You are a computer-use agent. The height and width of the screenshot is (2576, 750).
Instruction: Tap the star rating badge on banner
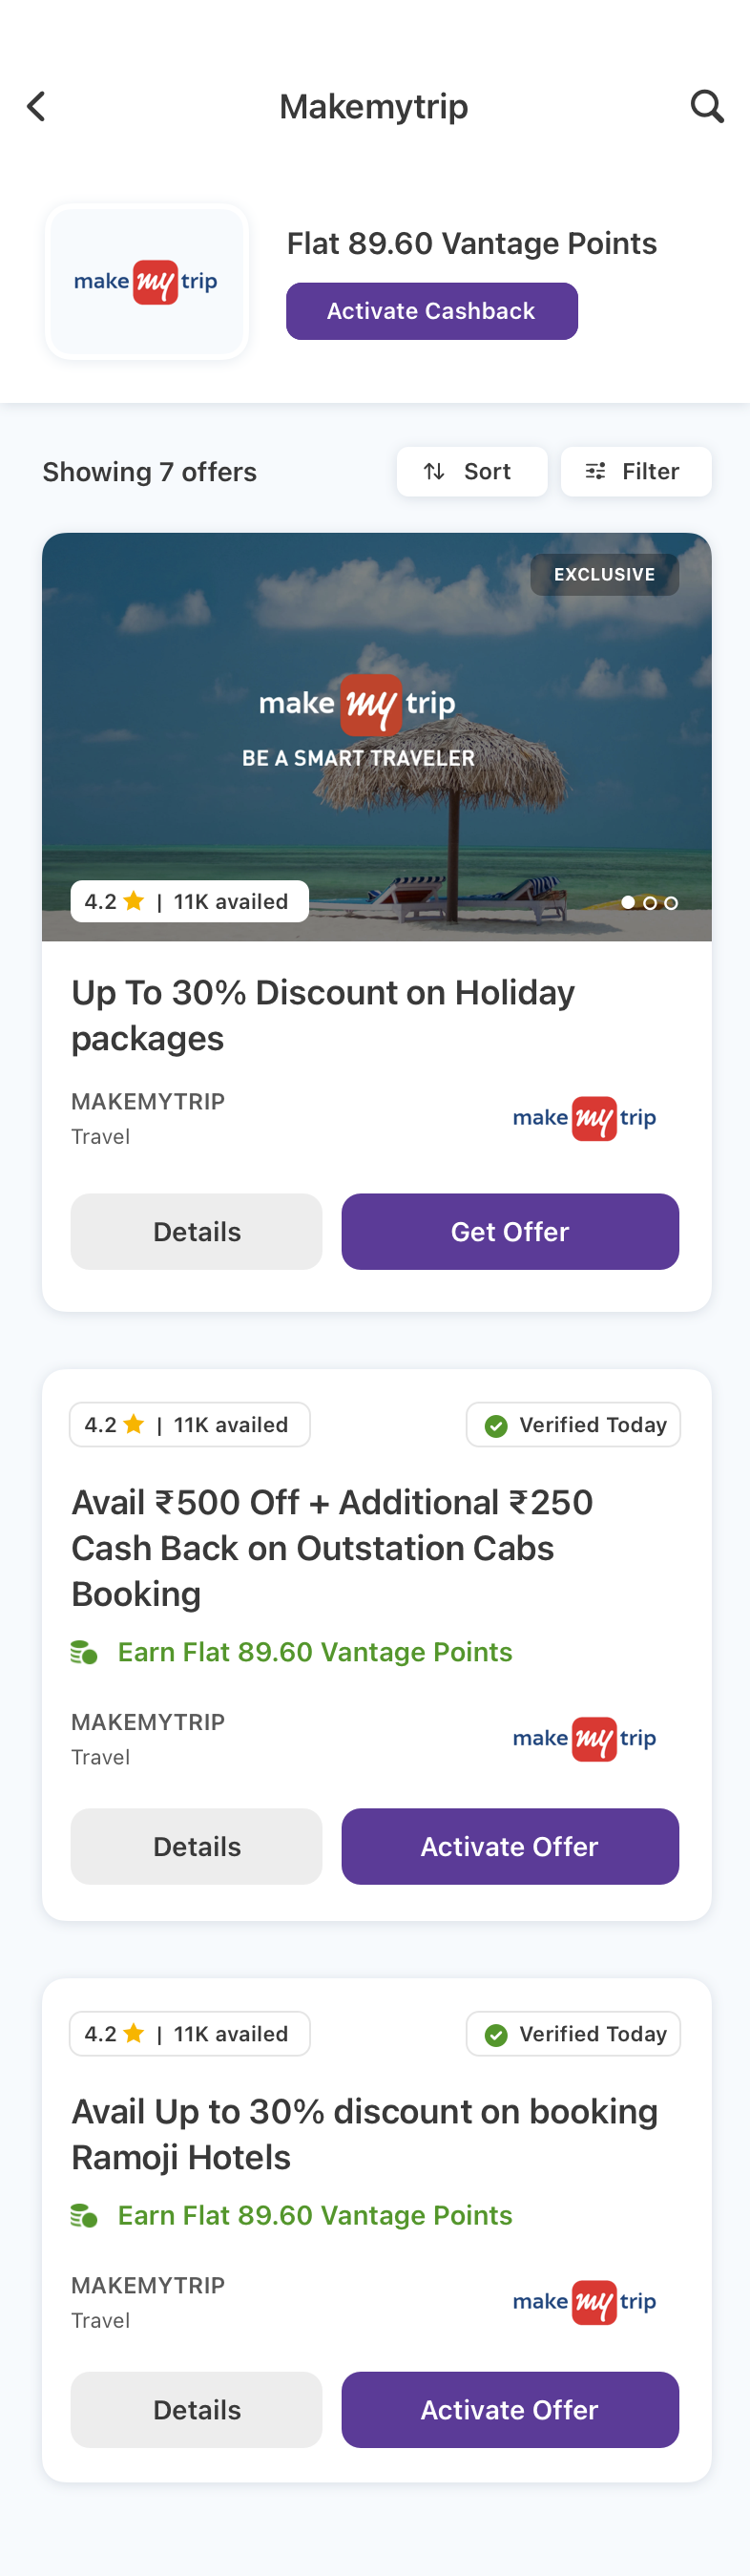click(x=189, y=902)
